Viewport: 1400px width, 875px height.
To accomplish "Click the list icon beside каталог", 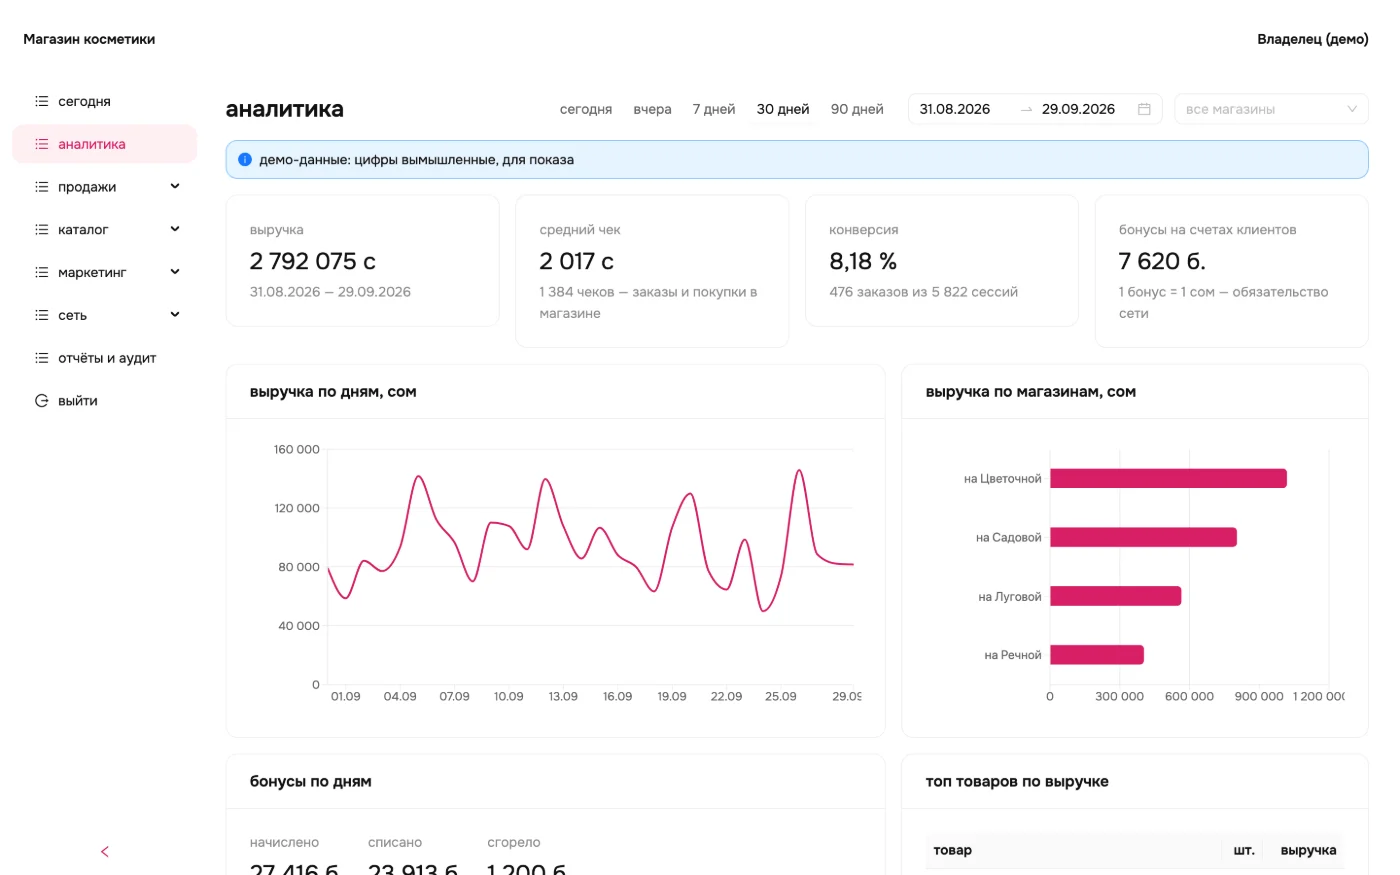I will point(41,229).
